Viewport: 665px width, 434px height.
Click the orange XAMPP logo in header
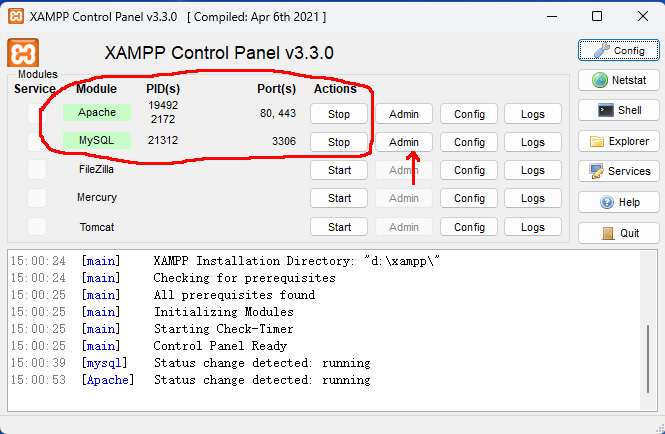pos(23,53)
